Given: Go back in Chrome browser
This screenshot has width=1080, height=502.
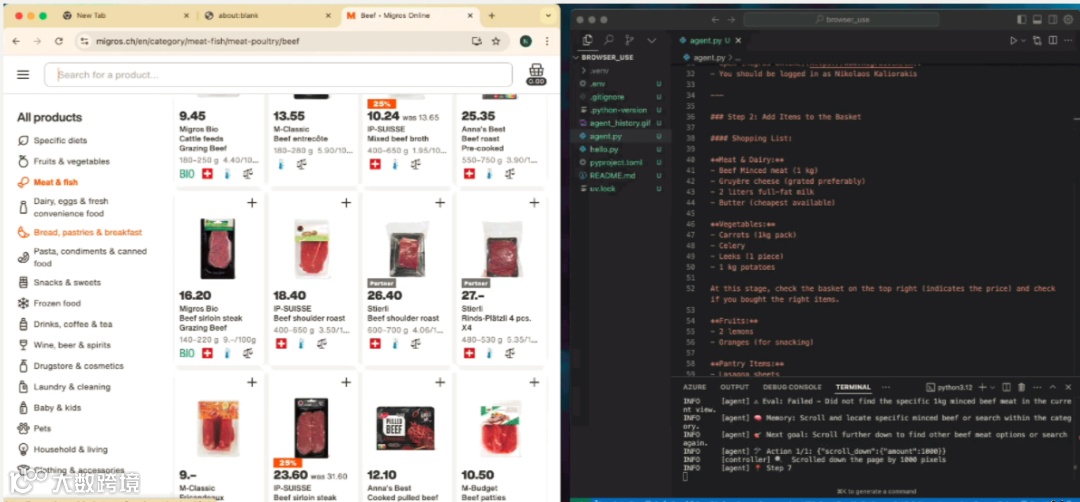Looking at the screenshot, I should click(x=17, y=41).
